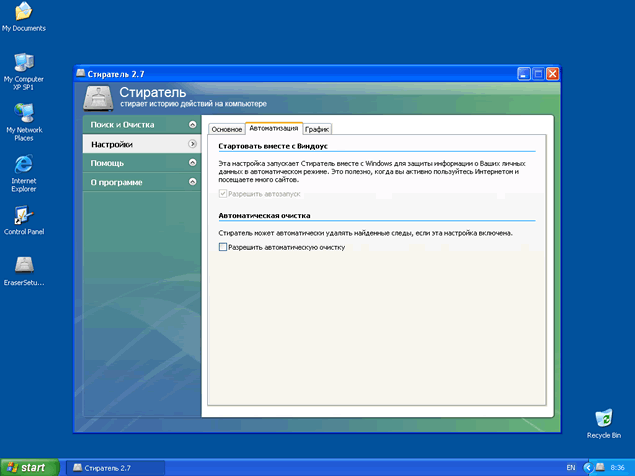Open My Documents desktop icon

point(23,13)
